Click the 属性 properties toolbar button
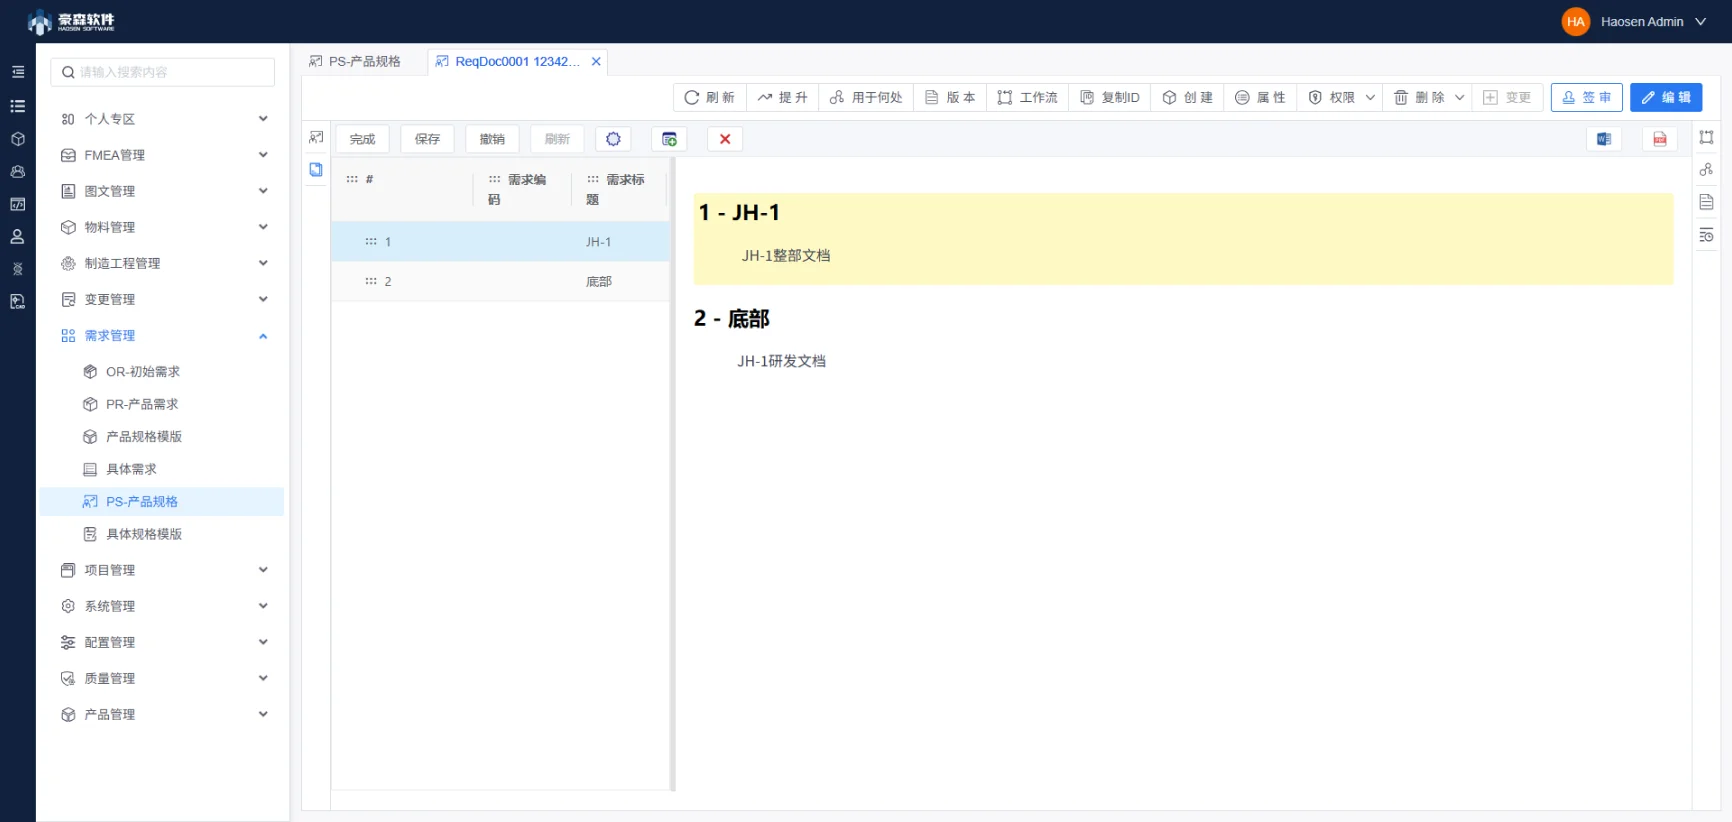 click(1260, 97)
